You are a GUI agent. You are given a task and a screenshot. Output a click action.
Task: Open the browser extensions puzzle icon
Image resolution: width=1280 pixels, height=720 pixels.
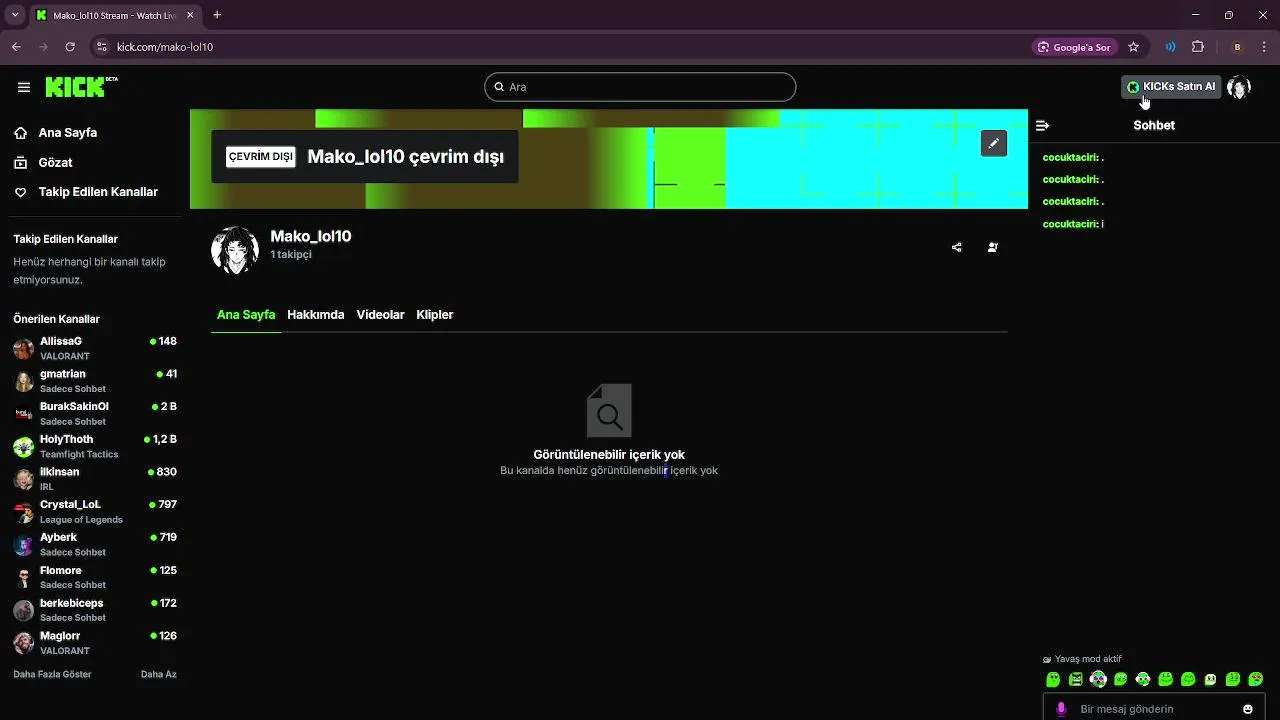click(x=1198, y=47)
